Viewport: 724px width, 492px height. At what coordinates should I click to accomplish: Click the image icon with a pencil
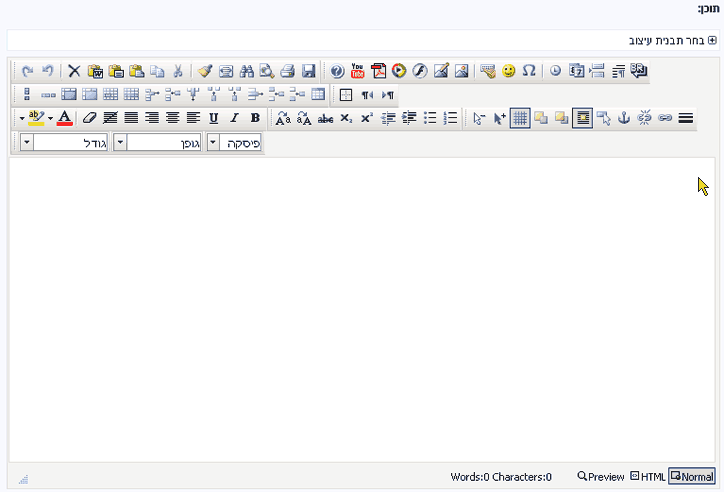[441, 71]
